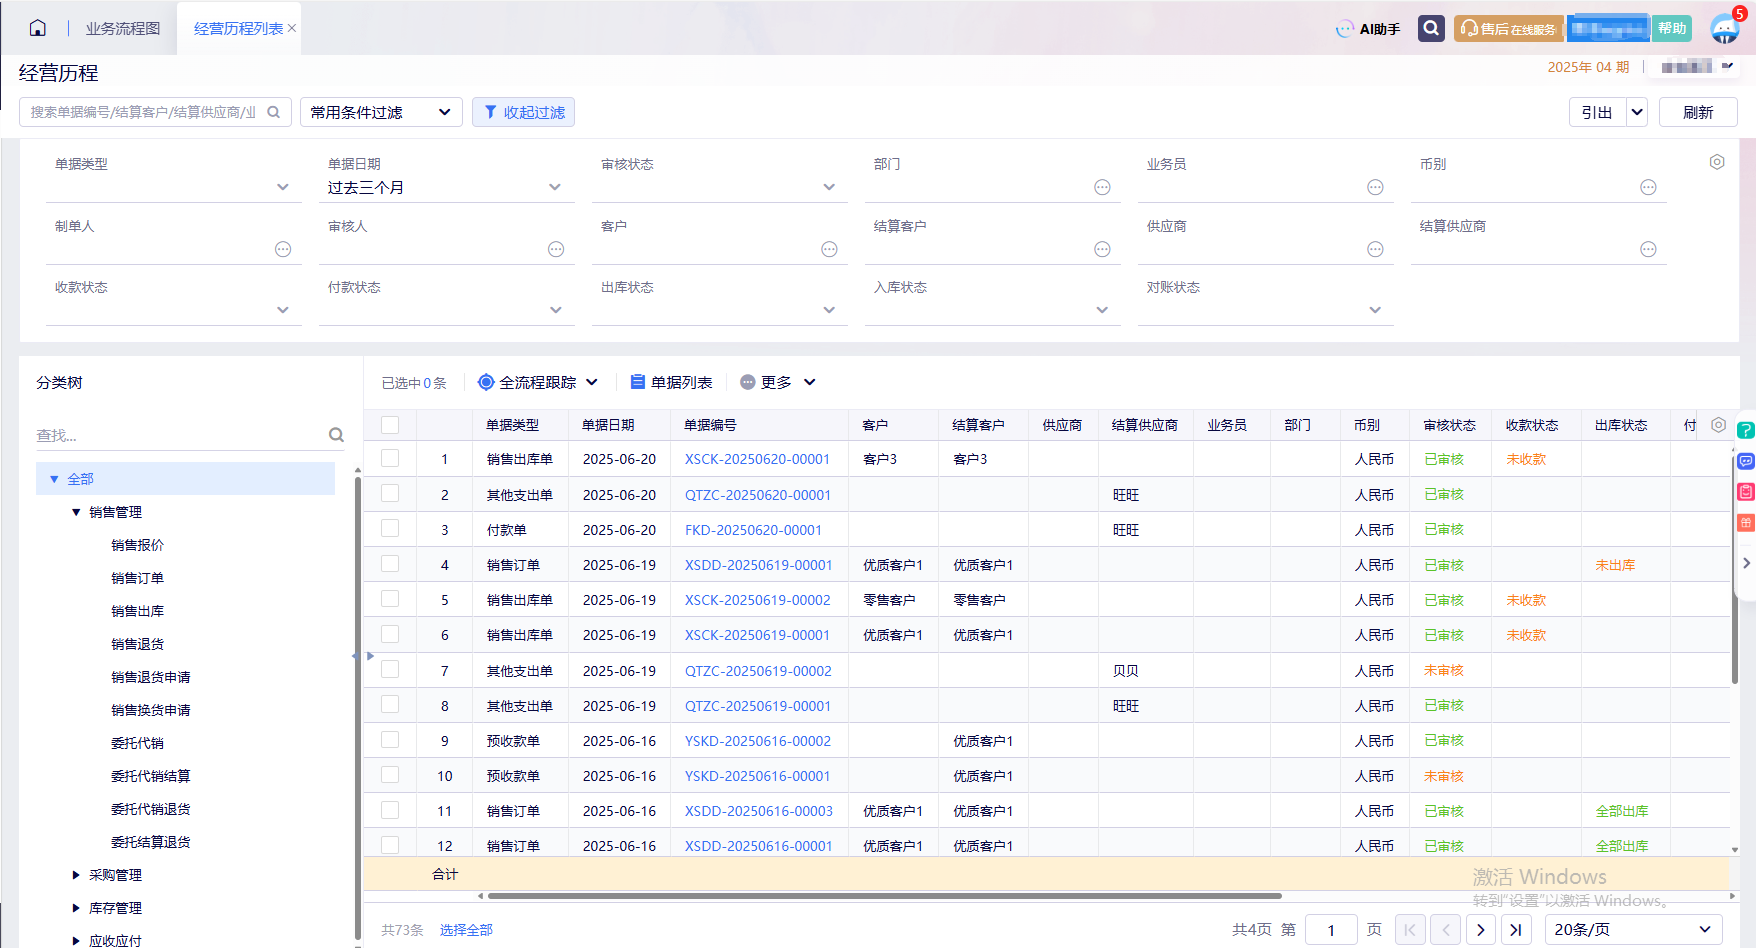Check row 7 QTZC-20250619-00002 checkbox
1756x948 pixels.
pos(390,669)
